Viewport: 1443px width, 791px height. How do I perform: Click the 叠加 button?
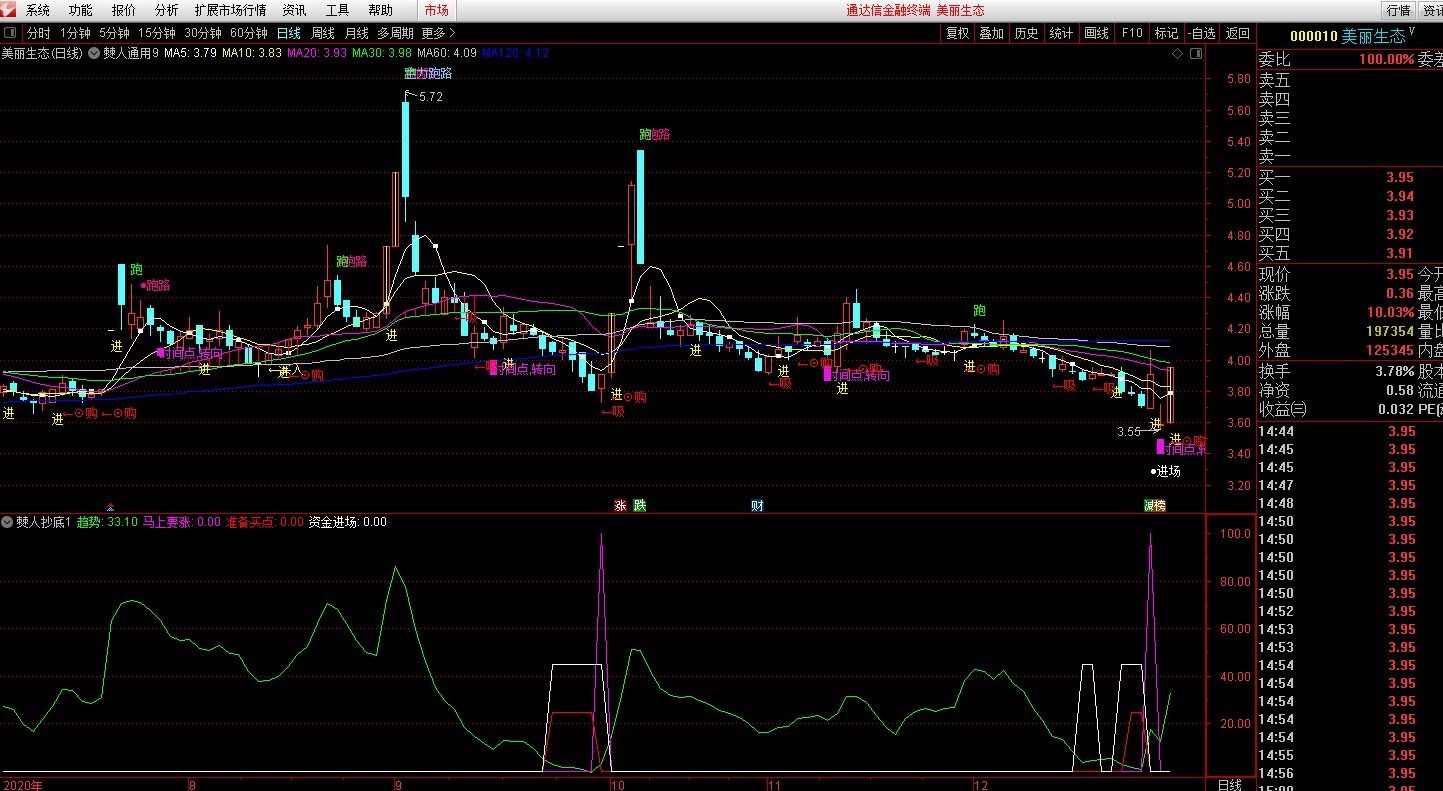coord(992,33)
